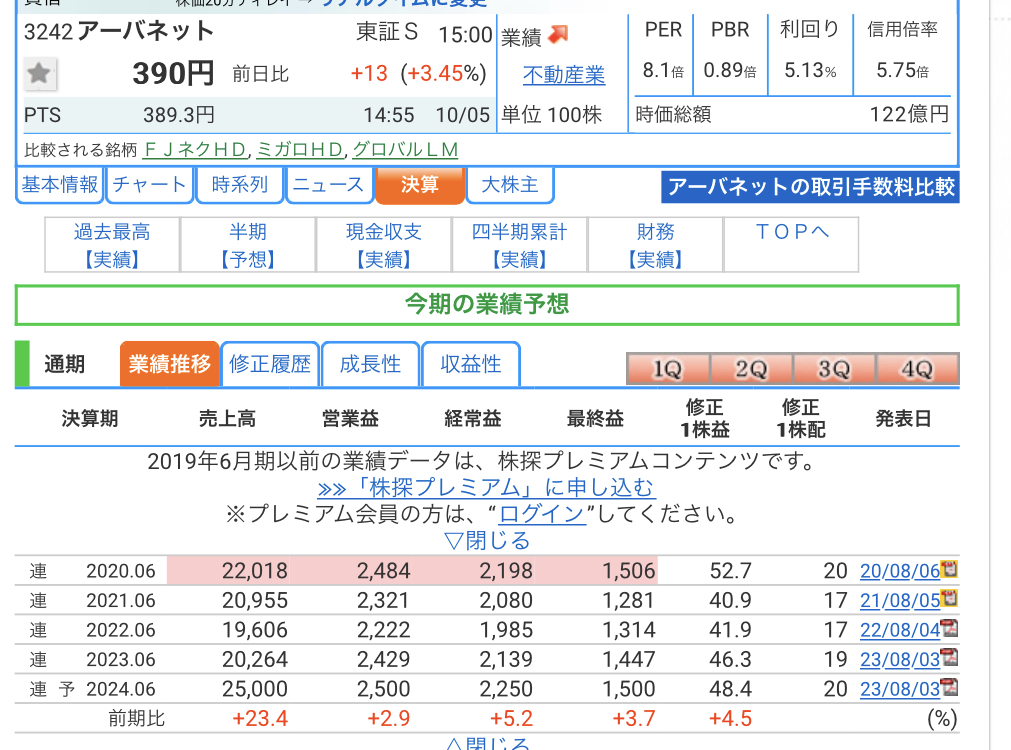This screenshot has height=750, width=1011.
Task: Click forecast sales value 25,000
Action: 255,689
